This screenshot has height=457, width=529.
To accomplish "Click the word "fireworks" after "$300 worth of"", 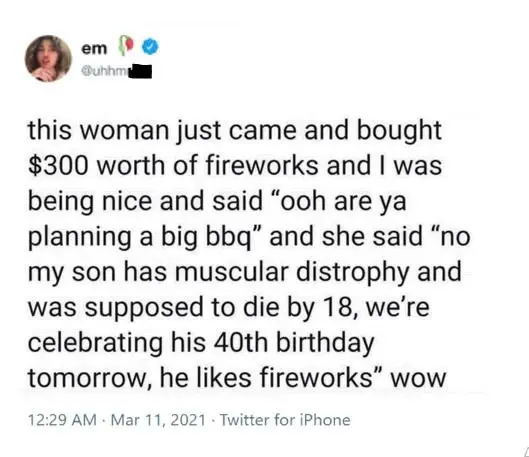I will (261, 165).
